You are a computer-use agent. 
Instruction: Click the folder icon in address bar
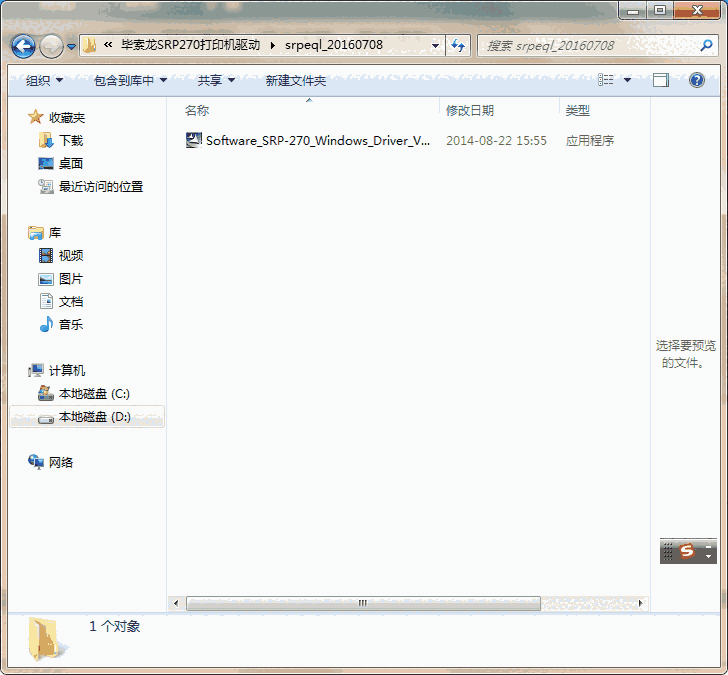coord(90,45)
